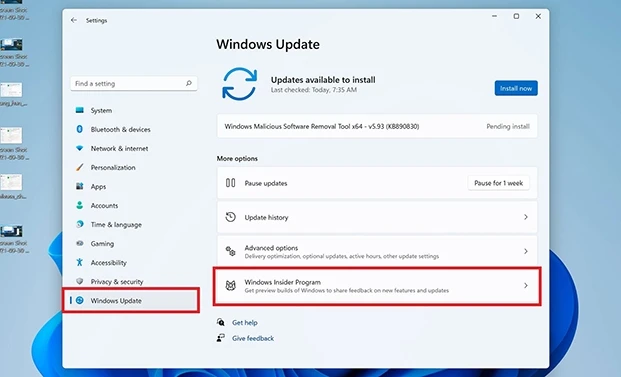
Task: Click the Pause updates label
Action: (x=266, y=183)
